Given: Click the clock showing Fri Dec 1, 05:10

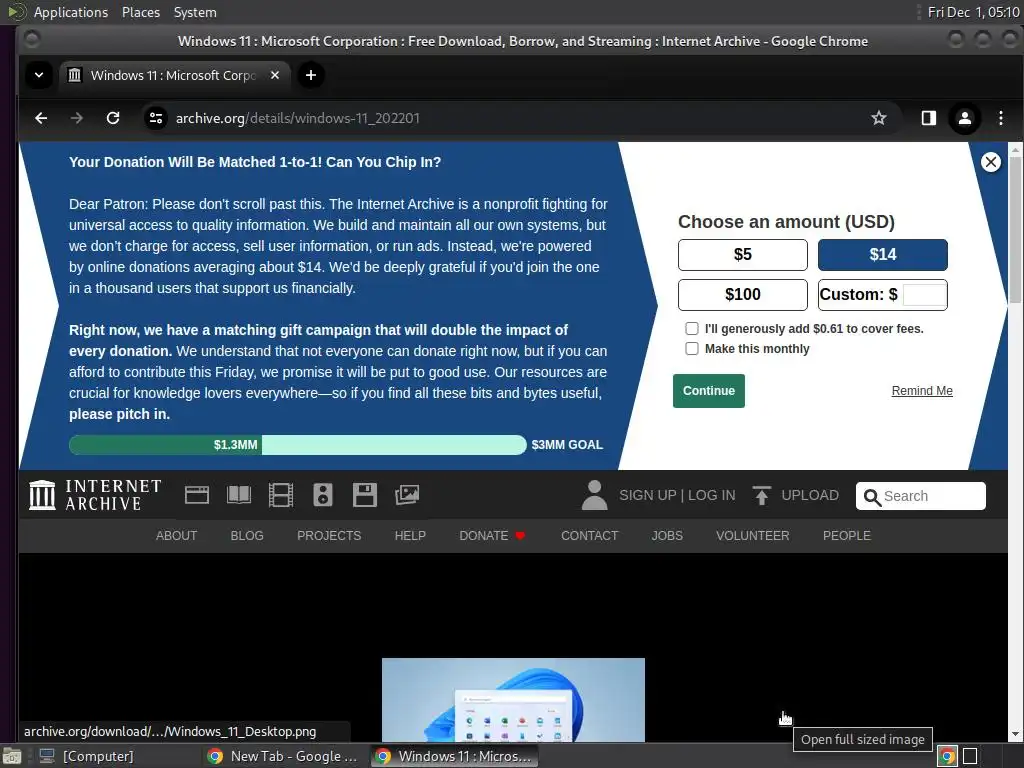Looking at the screenshot, I should point(973,12).
